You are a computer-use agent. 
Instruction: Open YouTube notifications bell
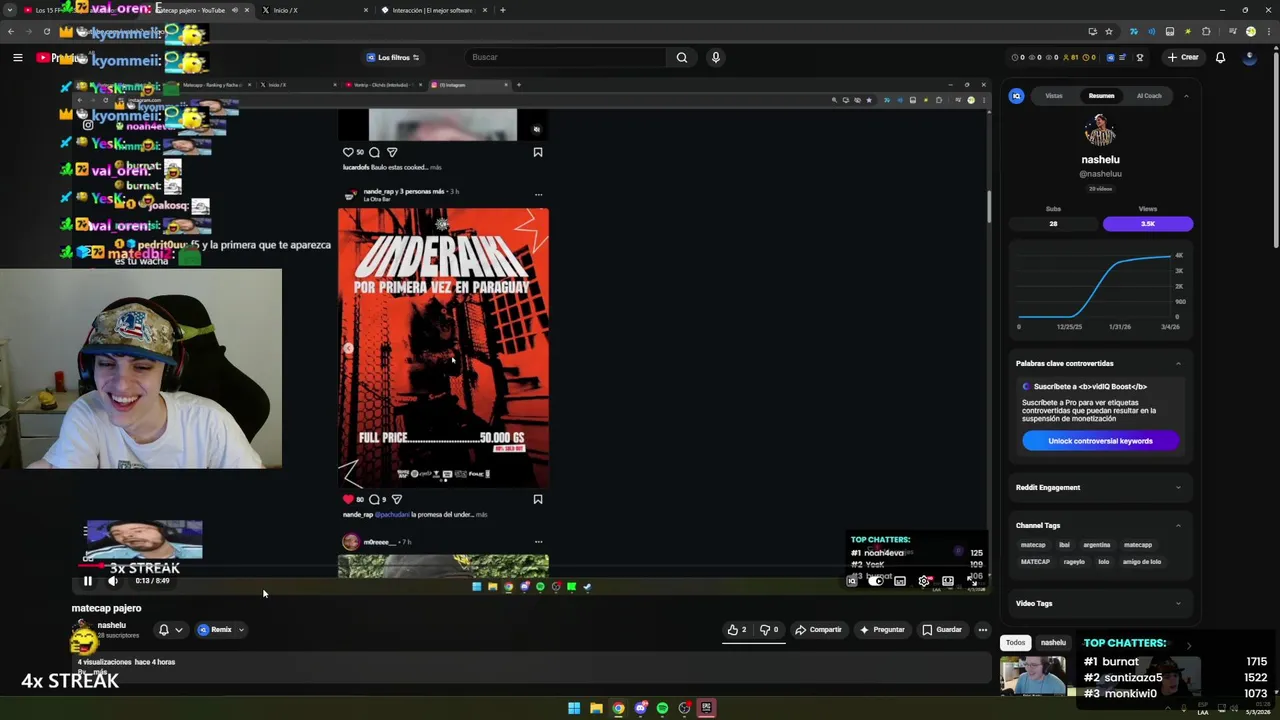point(1220,57)
